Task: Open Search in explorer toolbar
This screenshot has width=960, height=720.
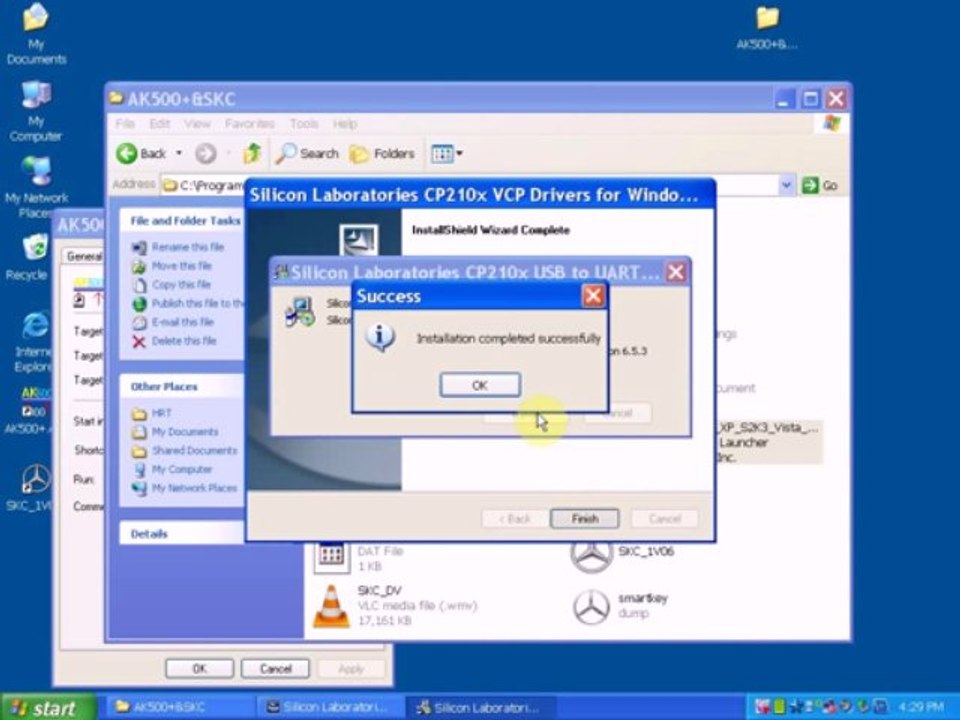Action: click(x=307, y=153)
